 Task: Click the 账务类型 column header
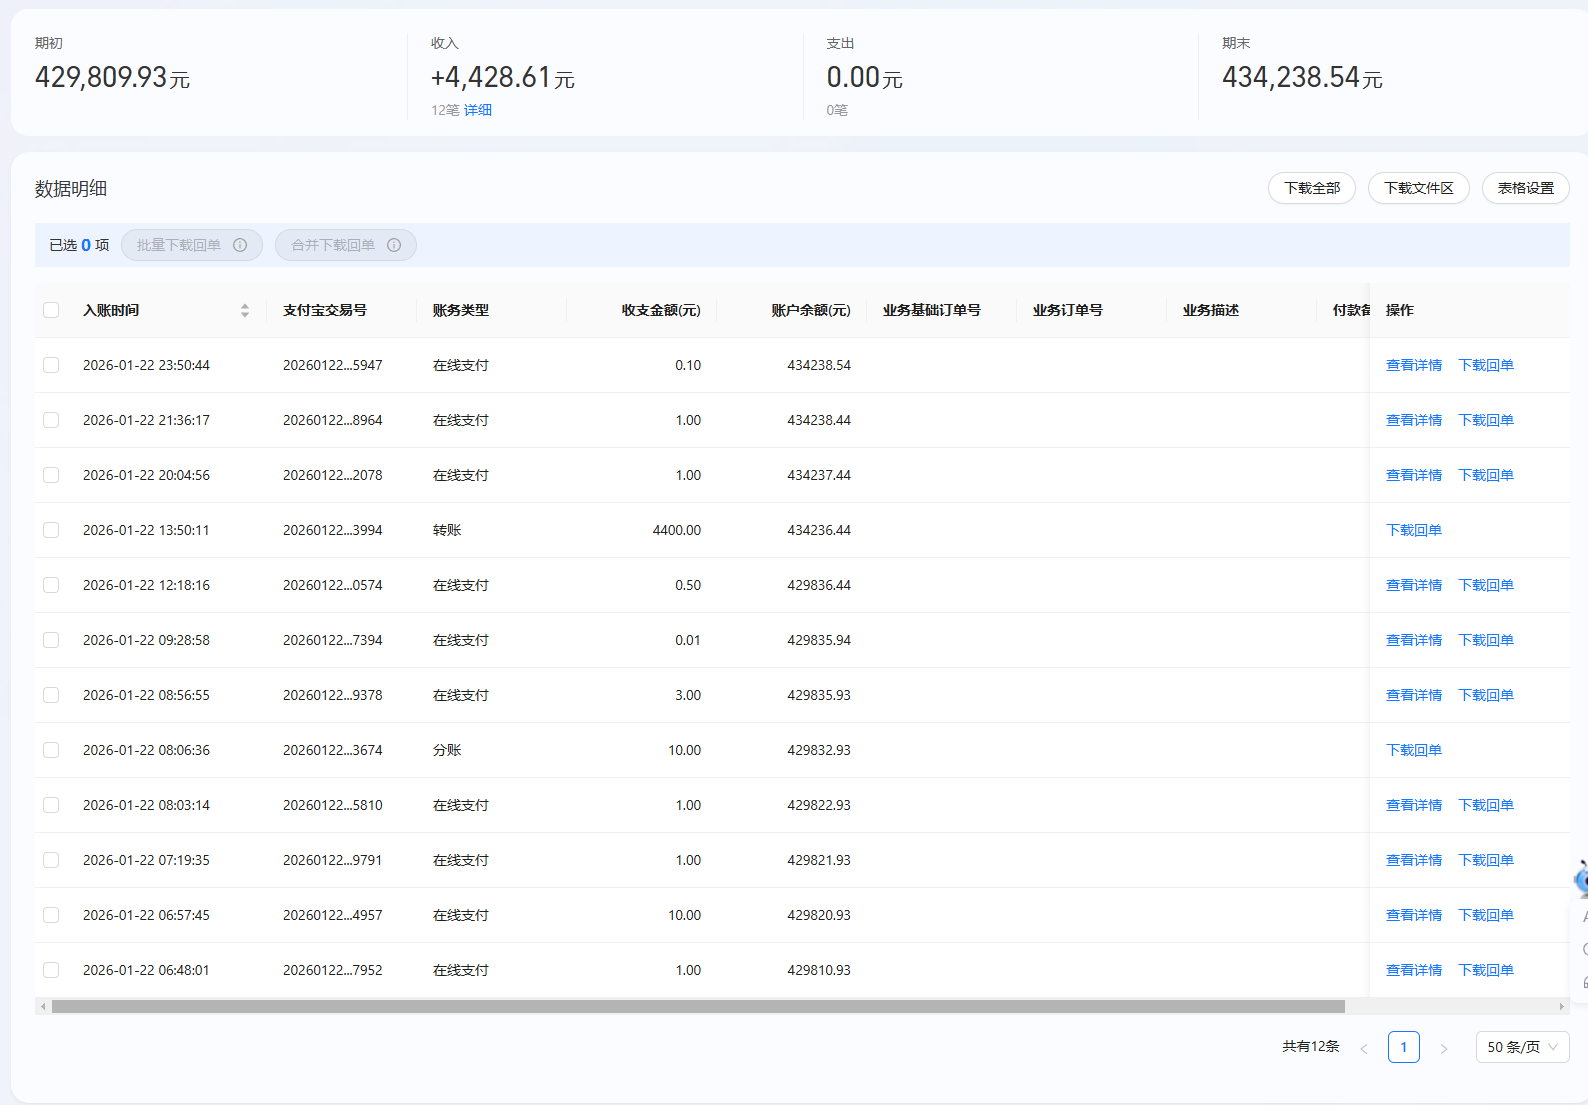coord(461,310)
